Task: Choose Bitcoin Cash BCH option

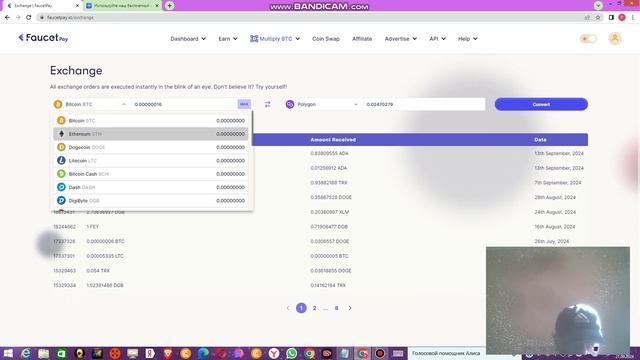Action: pos(151,174)
